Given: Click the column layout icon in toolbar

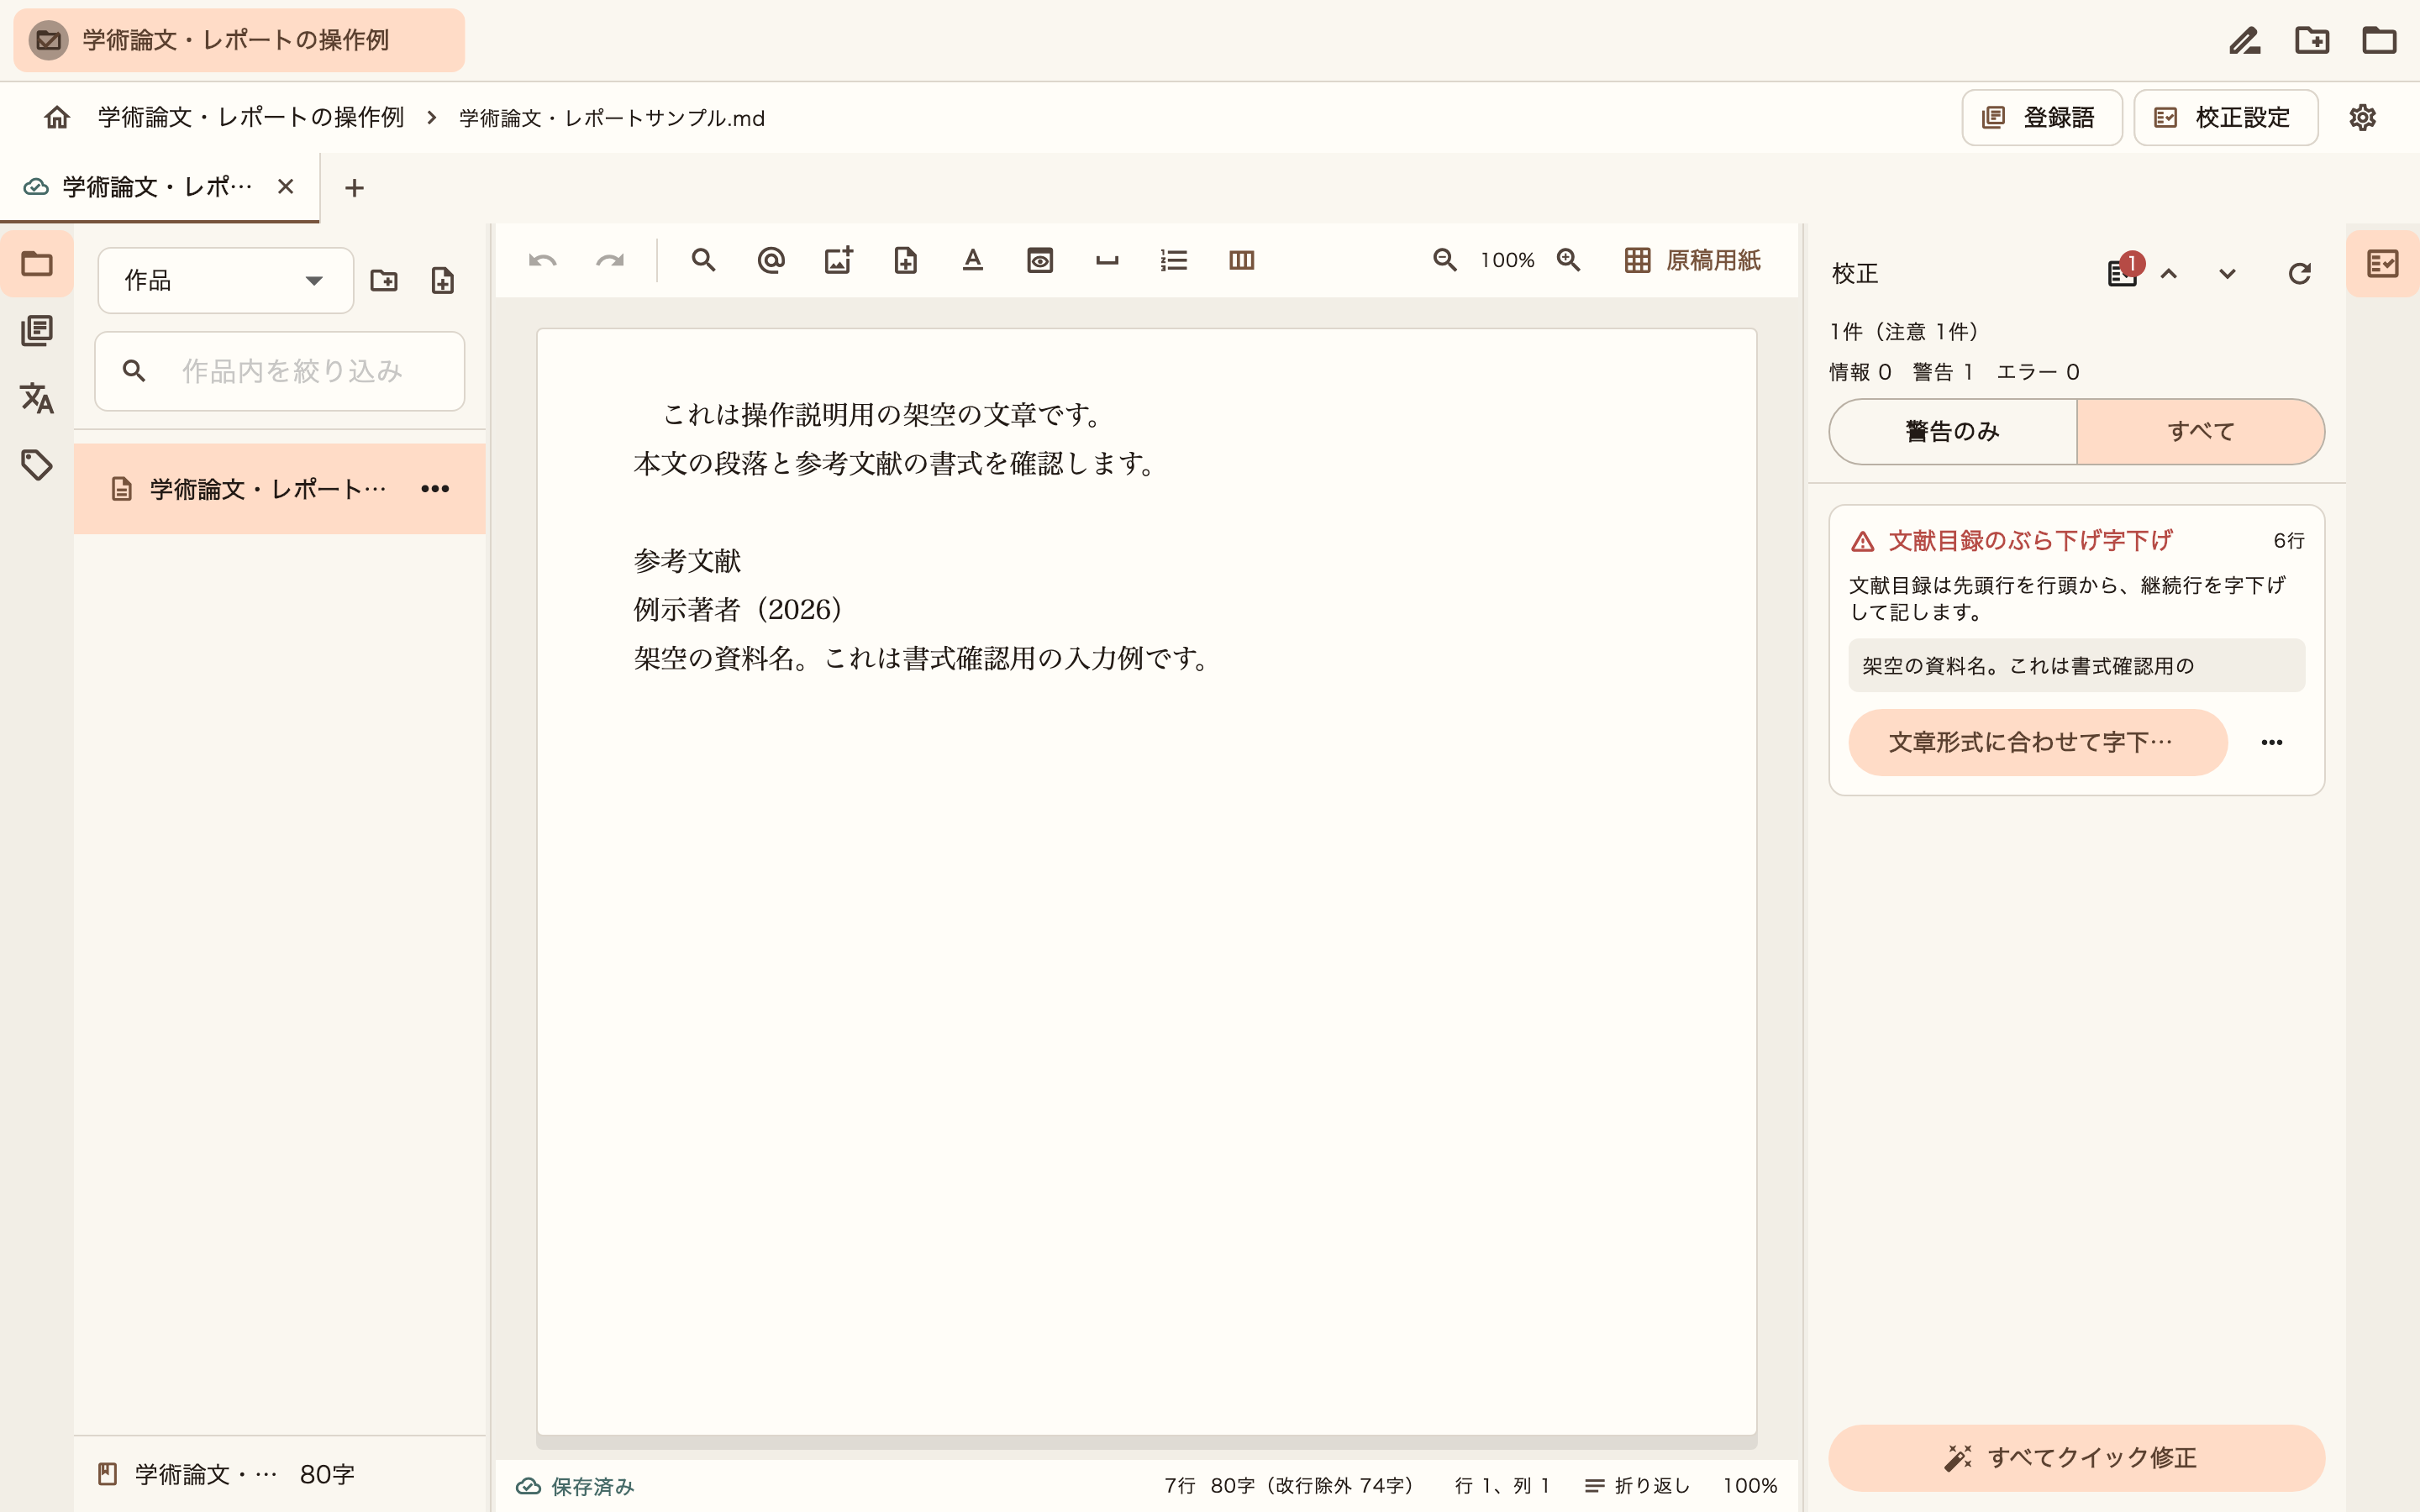Looking at the screenshot, I should click(x=1241, y=261).
